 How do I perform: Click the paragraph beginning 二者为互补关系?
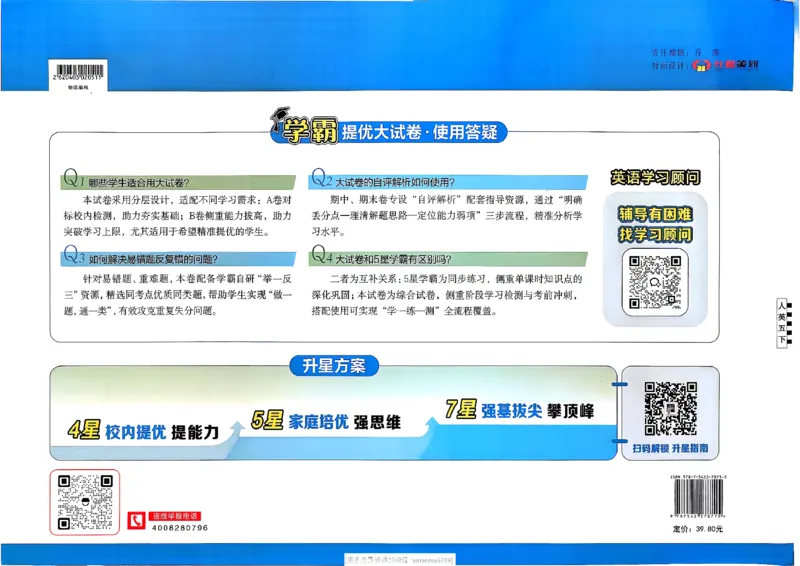pos(447,294)
